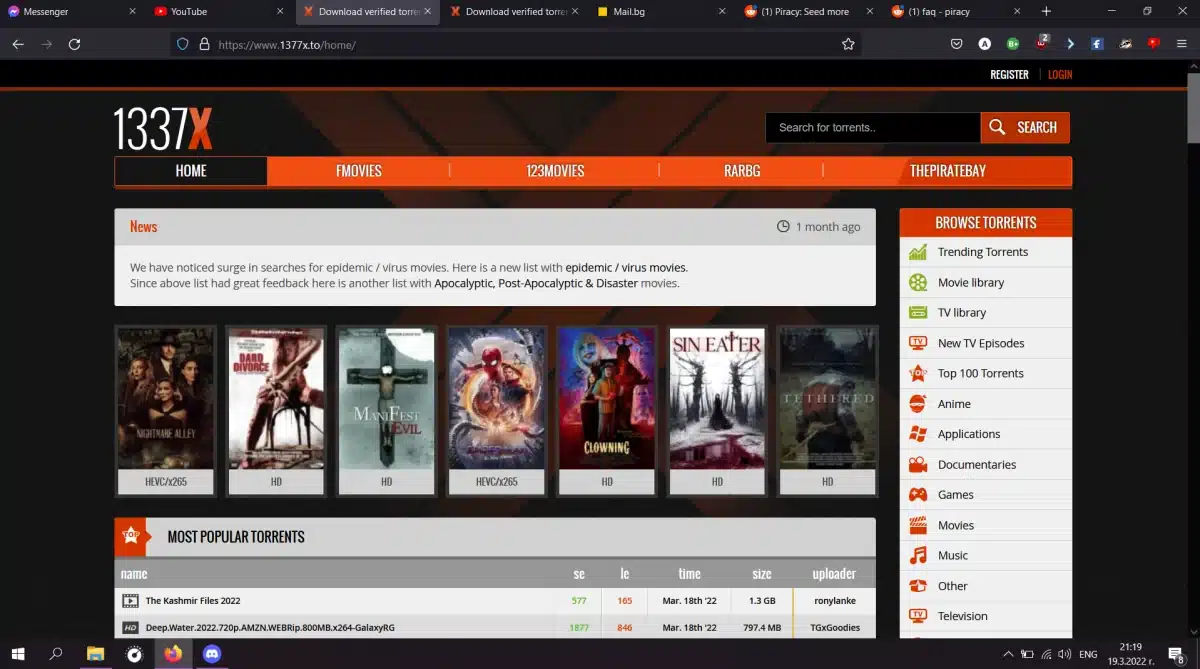The width and height of the screenshot is (1200, 669).
Task: Switch to the YouTube tab
Action: click(218, 11)
